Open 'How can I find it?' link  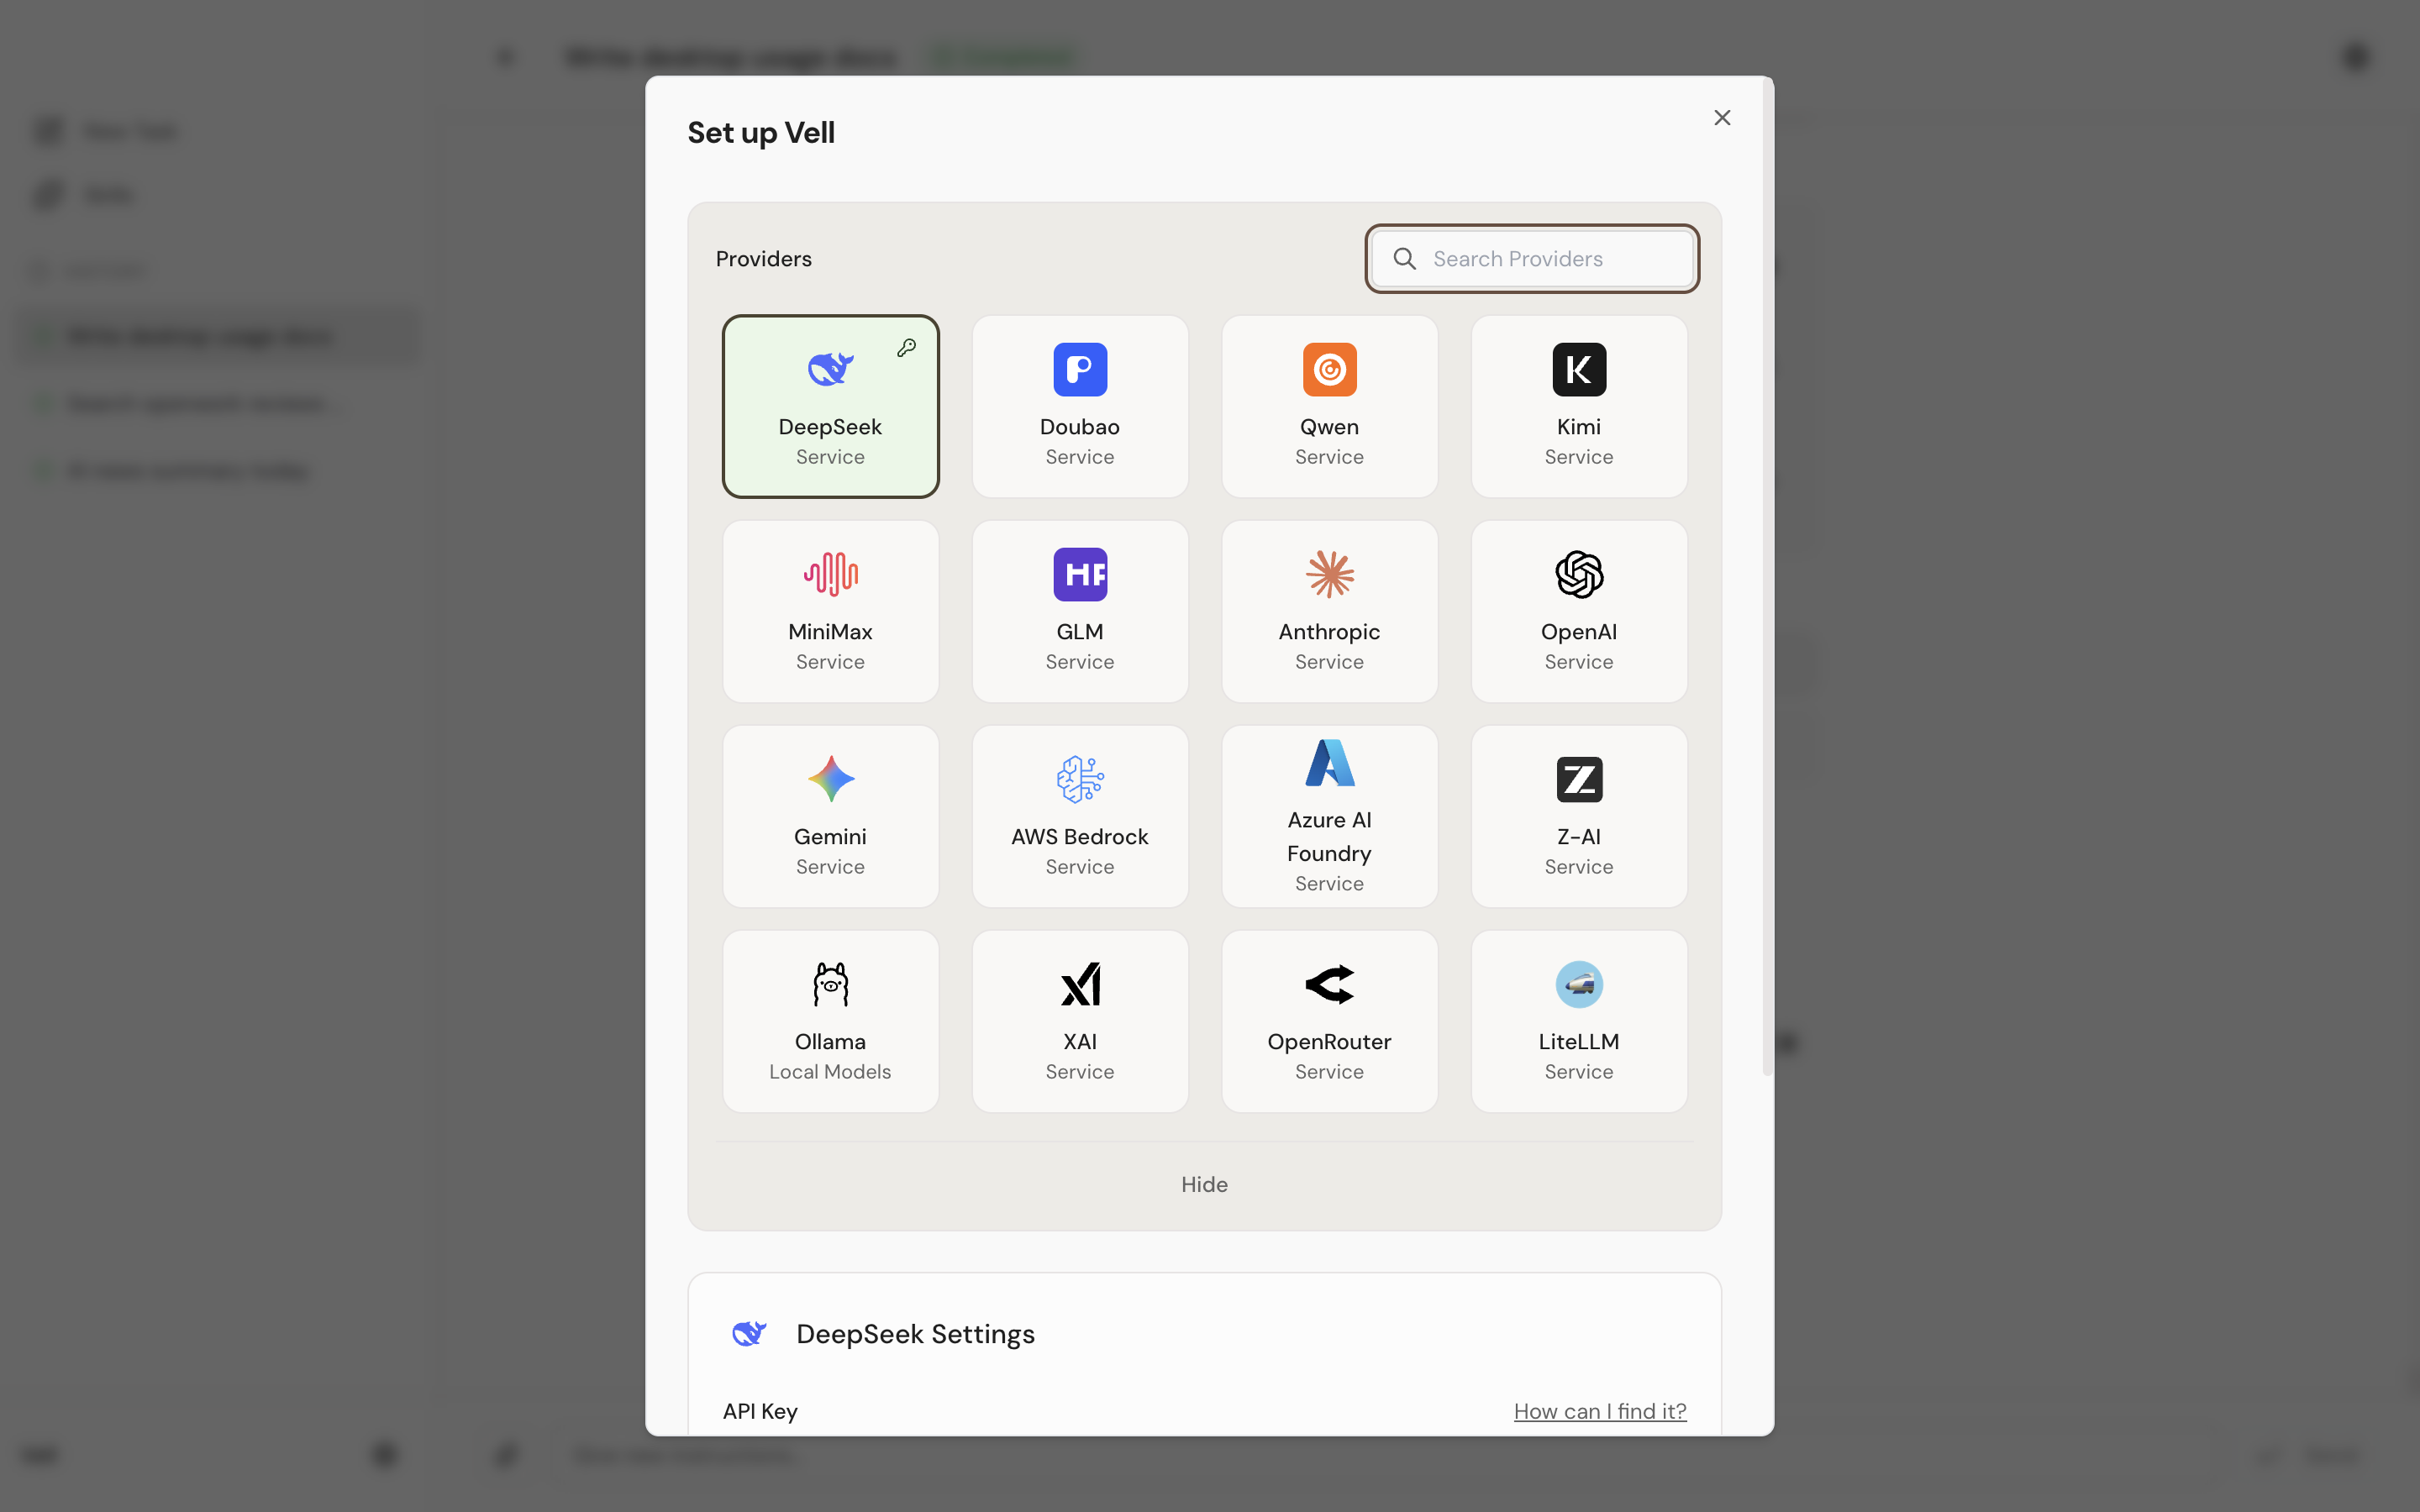pyautogui.click(x=1599, y=1411)
